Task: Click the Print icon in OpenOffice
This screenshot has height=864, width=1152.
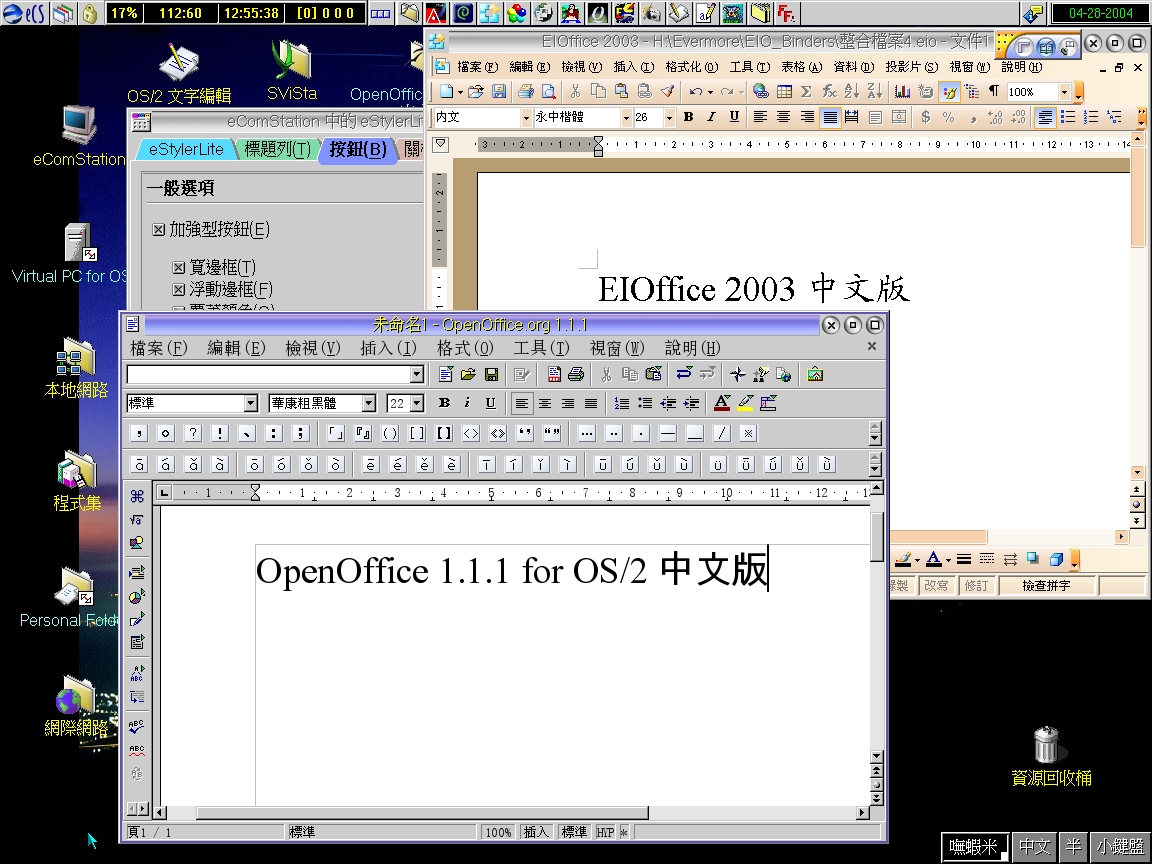Action: point(576,375)
